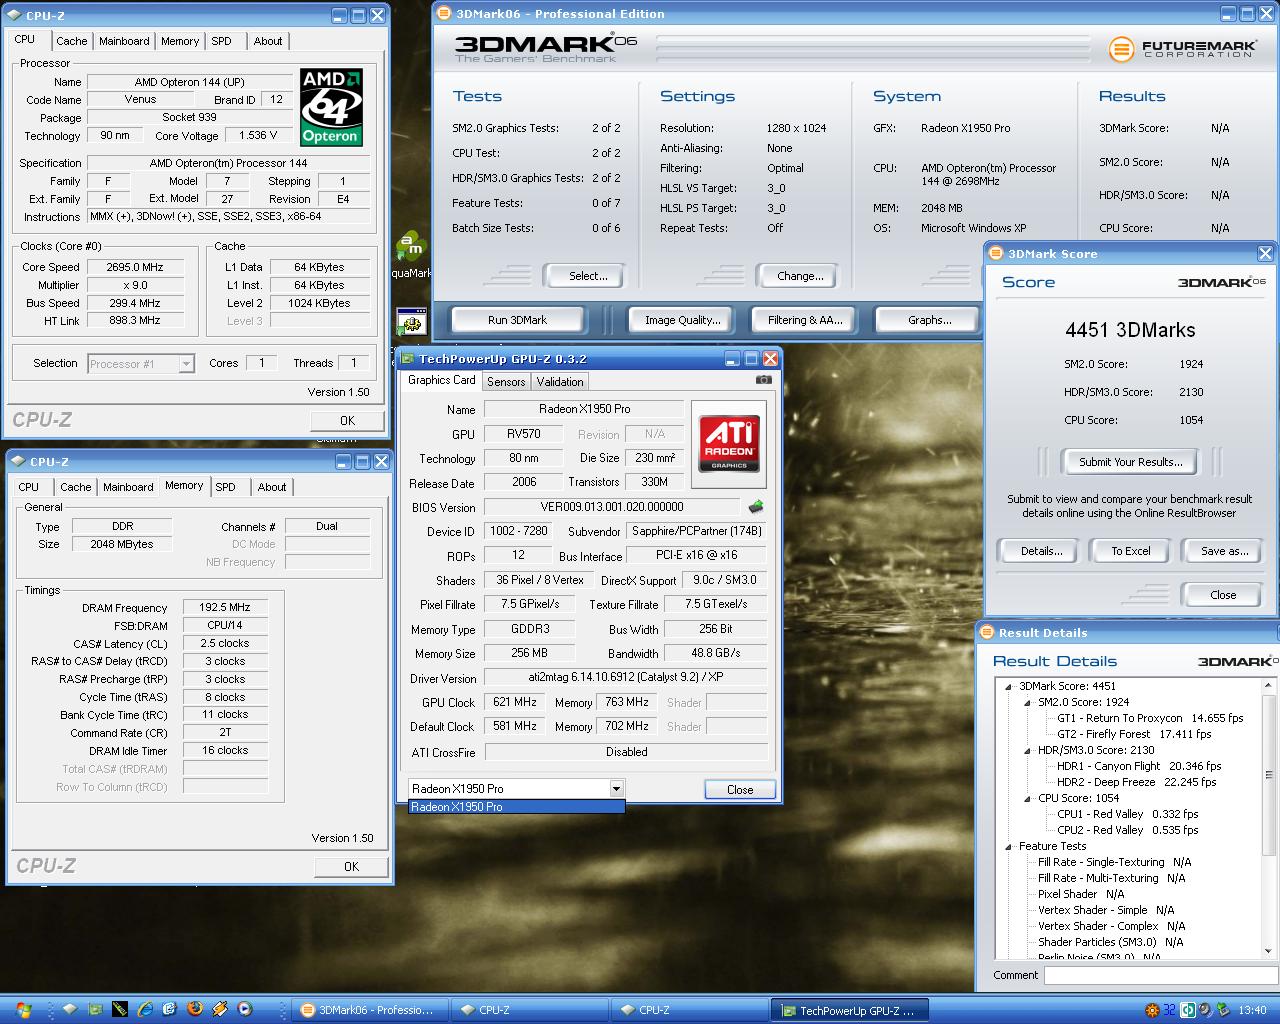1280x1024 pixels.
Task: Collapse the 3DMark Score: 4451 tree node
Action: [x=1009, y=686]
